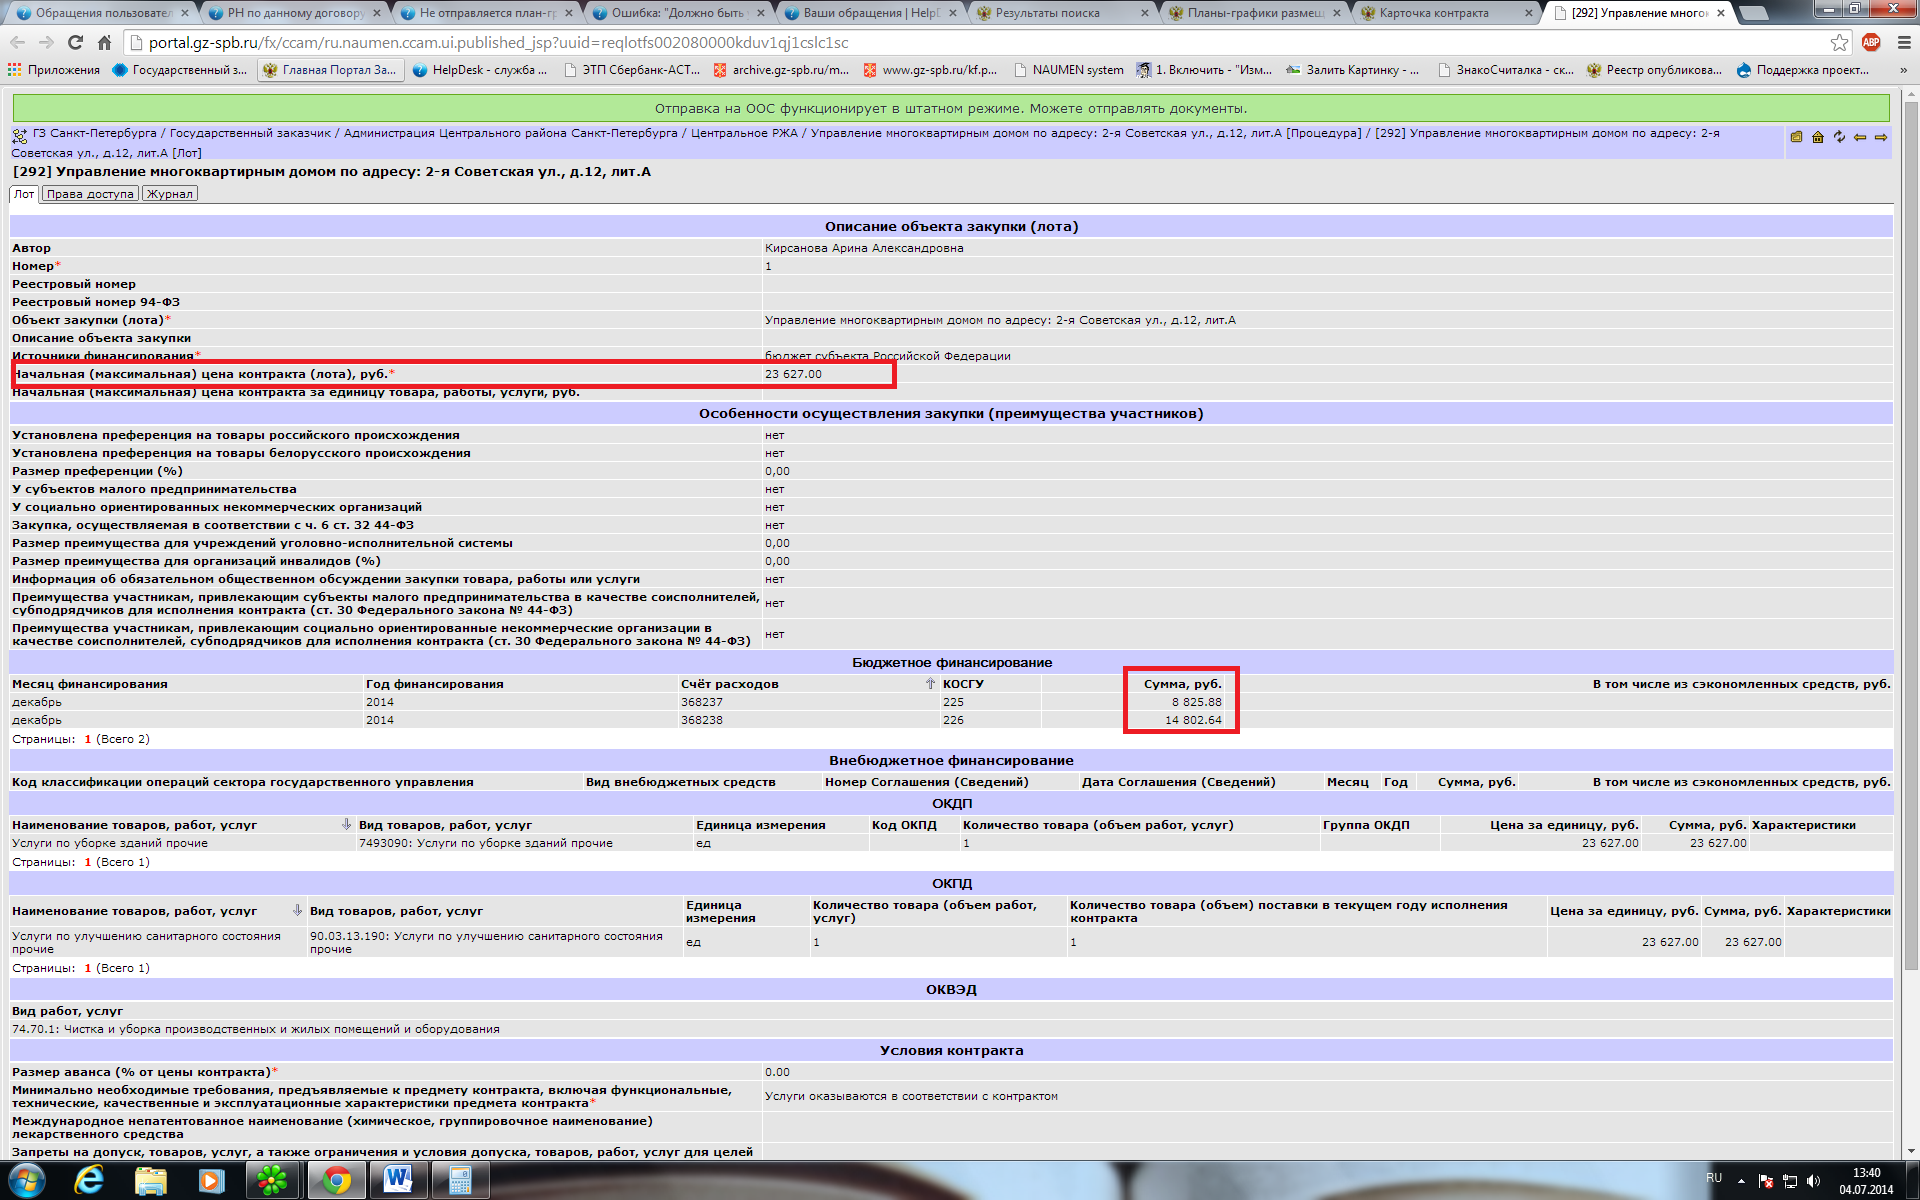The width and height of the screenshot is (1920, 1200).
Task: Open the Журнал tab
Action: 169,194
